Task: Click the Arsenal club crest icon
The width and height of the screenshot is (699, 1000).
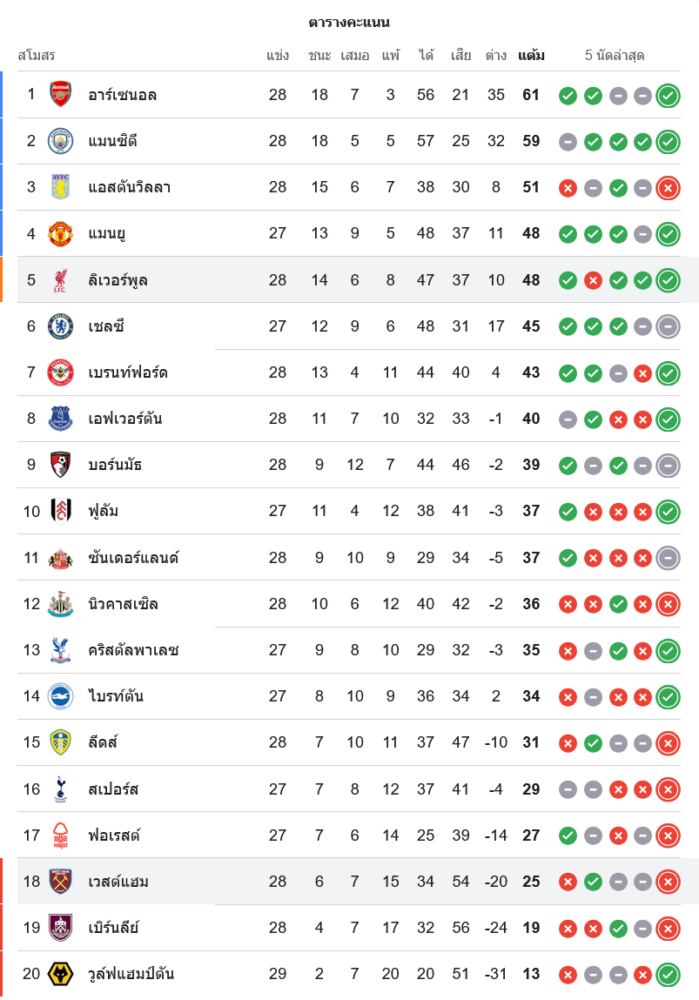Action: pyautogui.click(x=61, y=95)
